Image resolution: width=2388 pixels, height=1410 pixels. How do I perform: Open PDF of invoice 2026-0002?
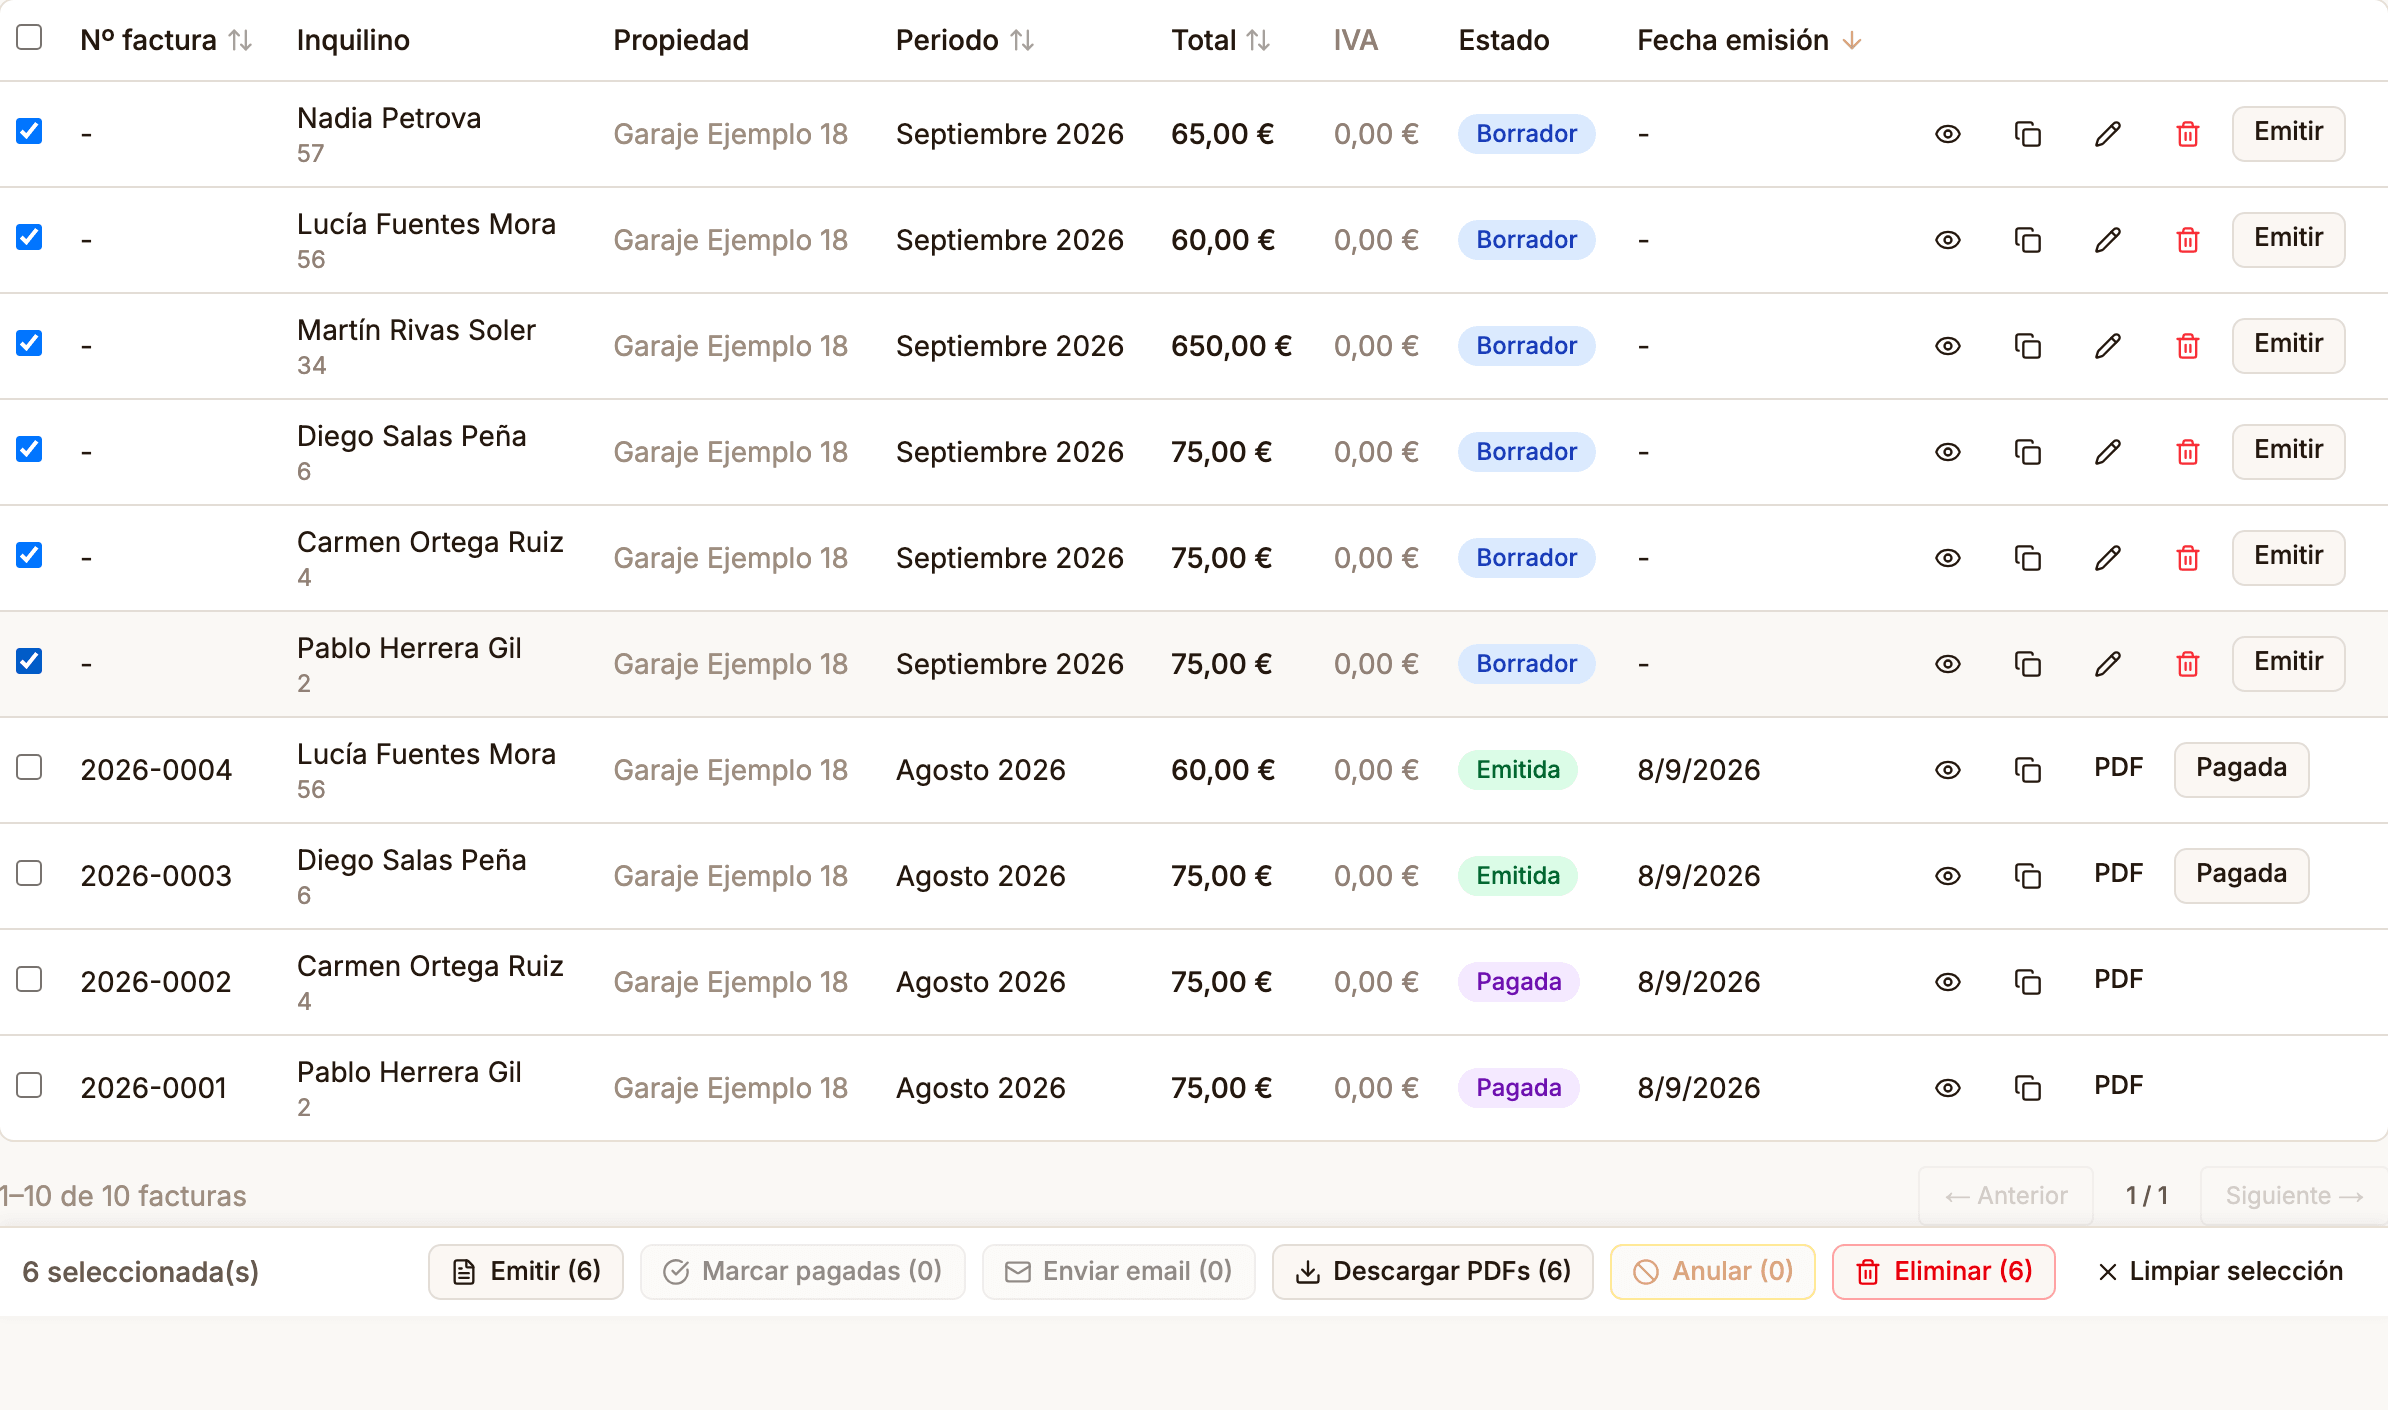coord(2118,979)
